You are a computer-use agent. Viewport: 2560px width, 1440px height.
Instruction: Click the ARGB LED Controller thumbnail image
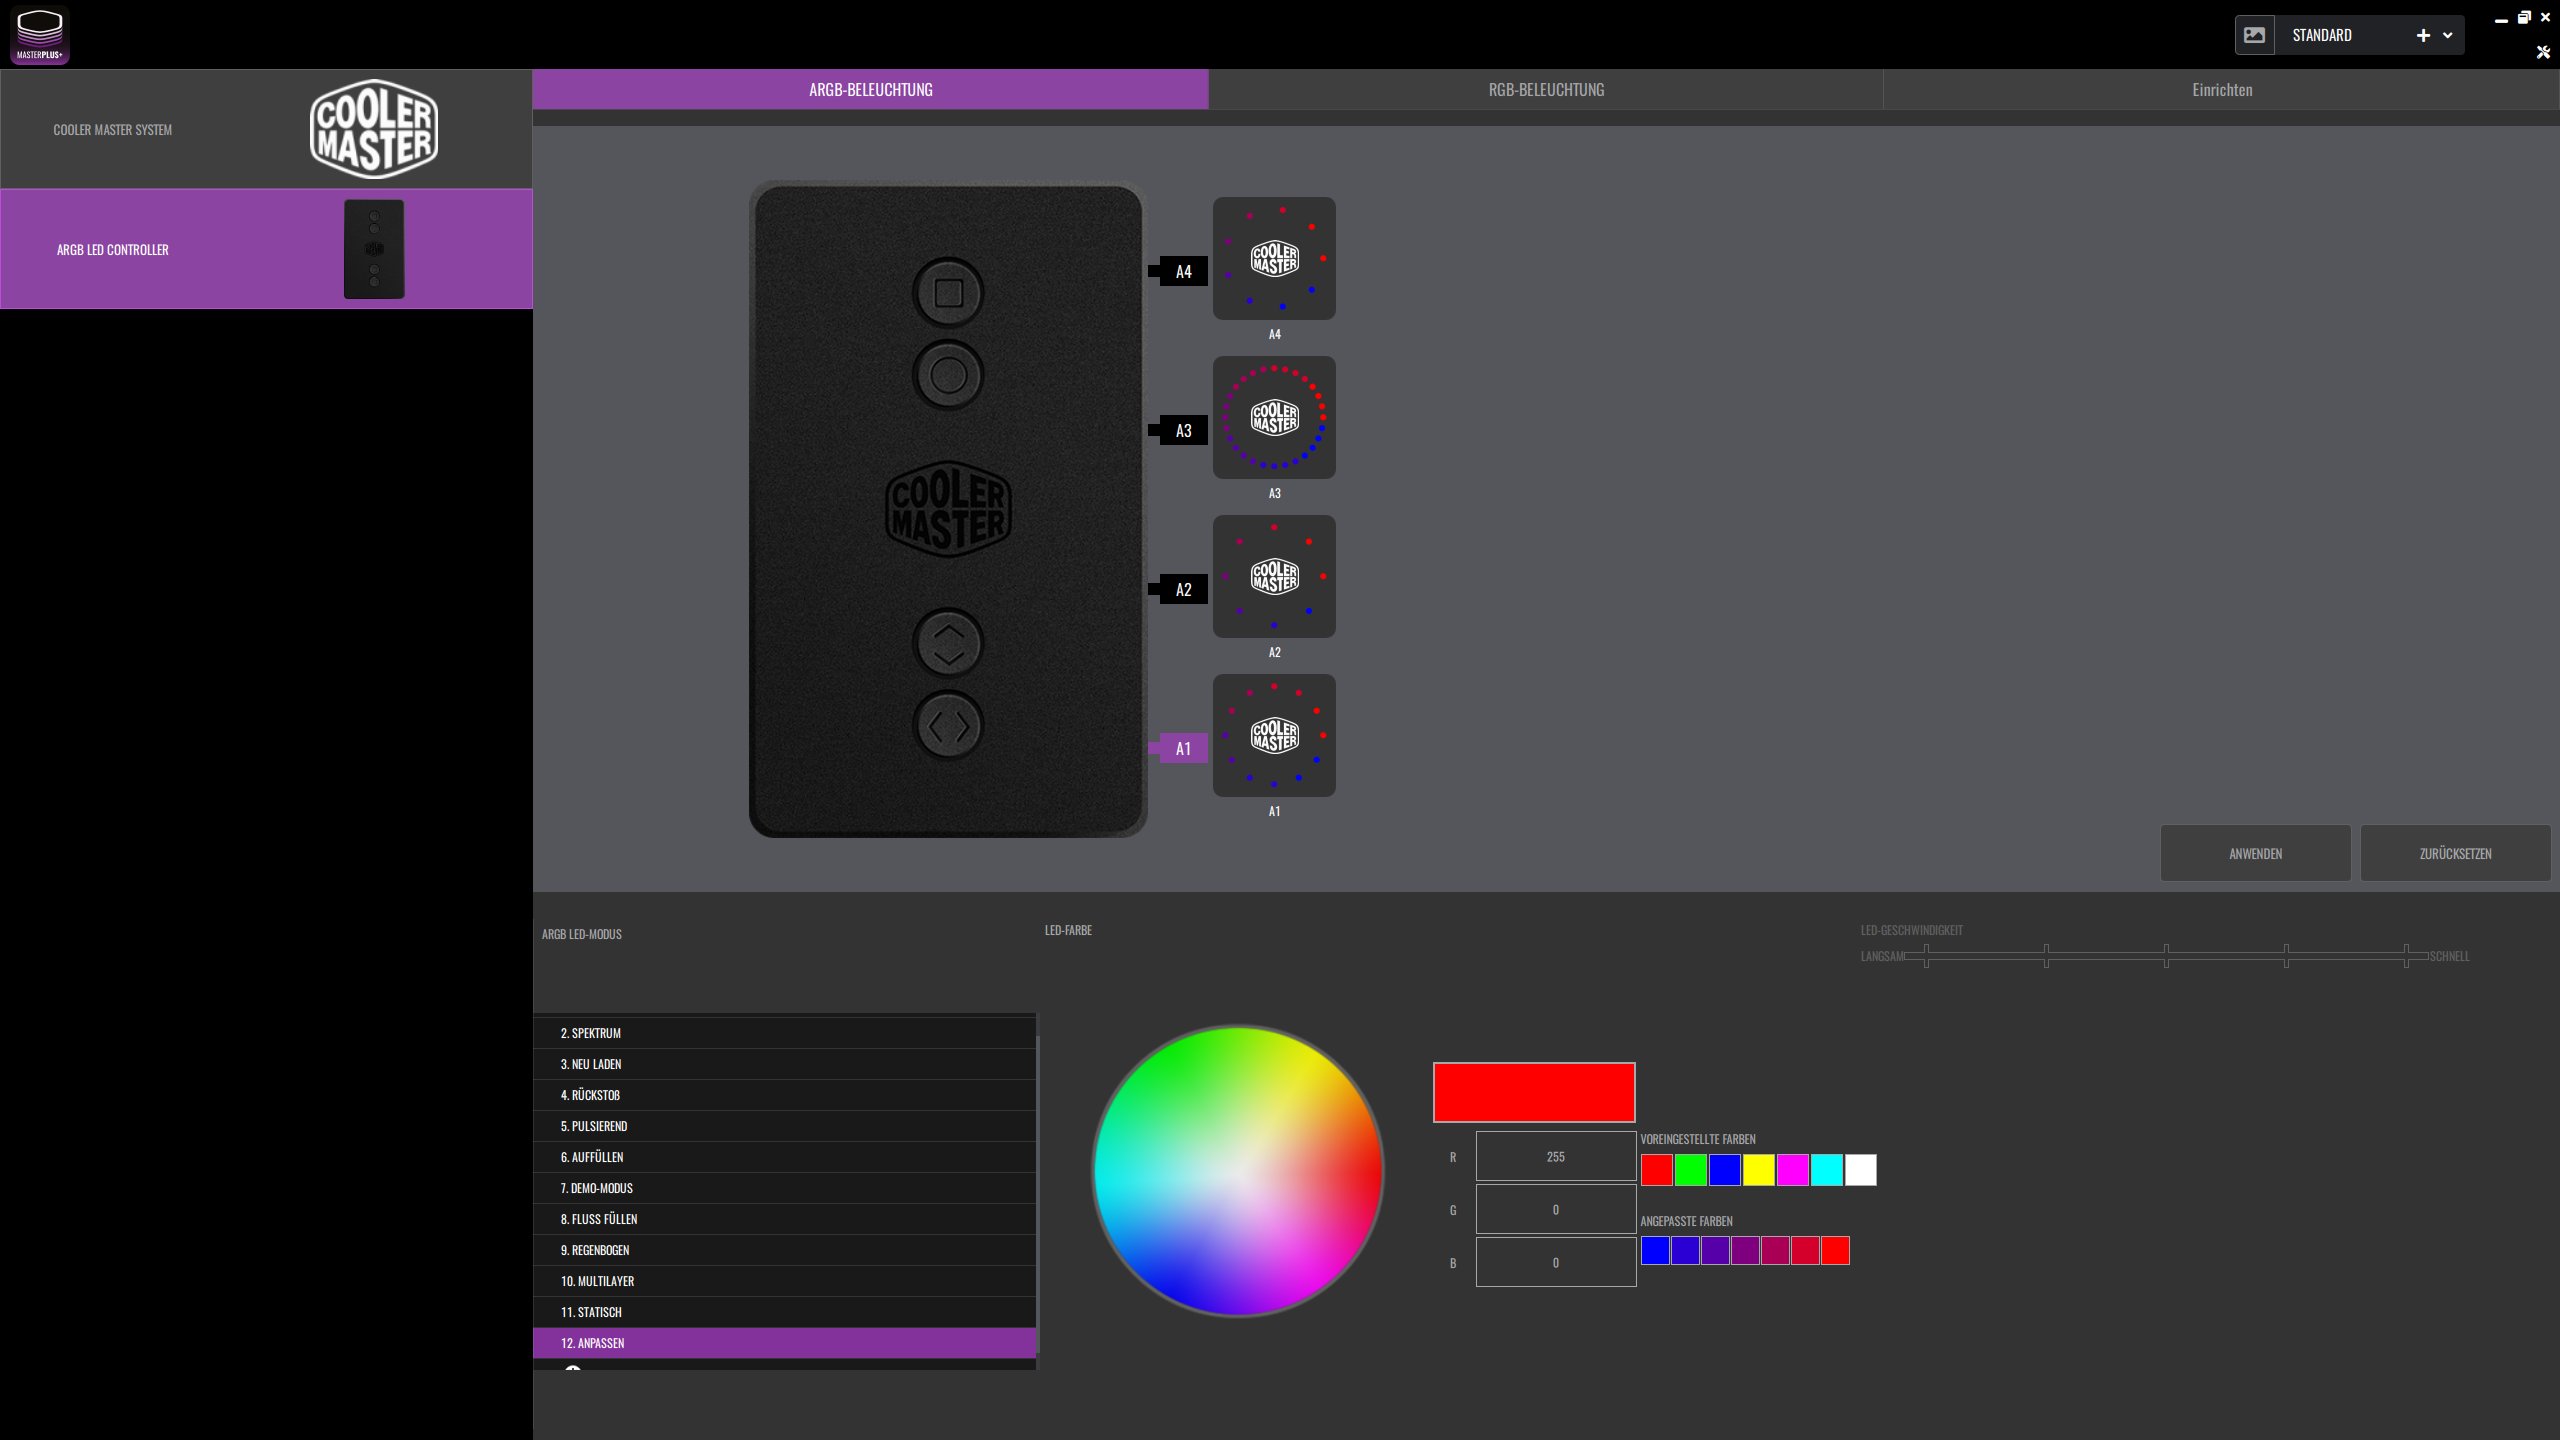374,249
